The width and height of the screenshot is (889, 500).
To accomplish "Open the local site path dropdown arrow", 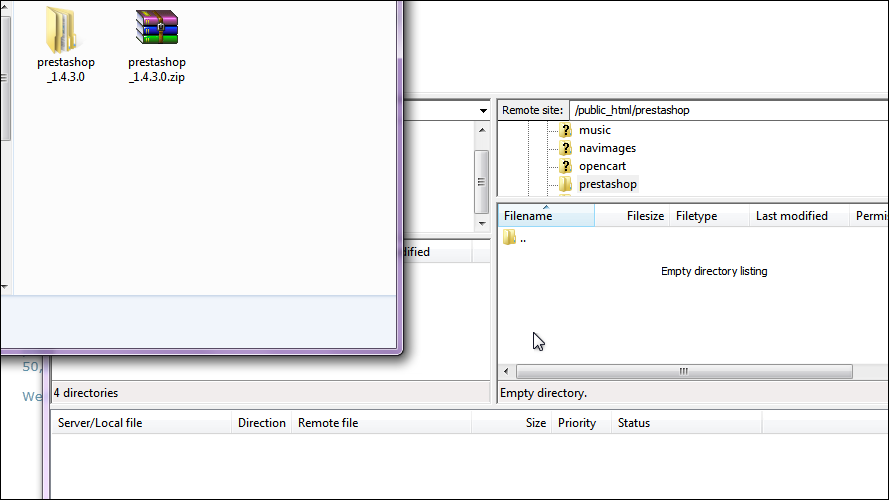I will tap(483, 111).
